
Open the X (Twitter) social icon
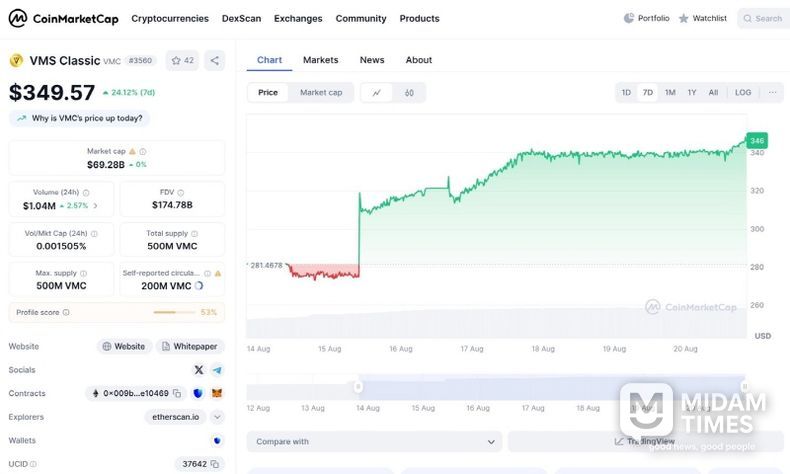click(x=199, y=370)
